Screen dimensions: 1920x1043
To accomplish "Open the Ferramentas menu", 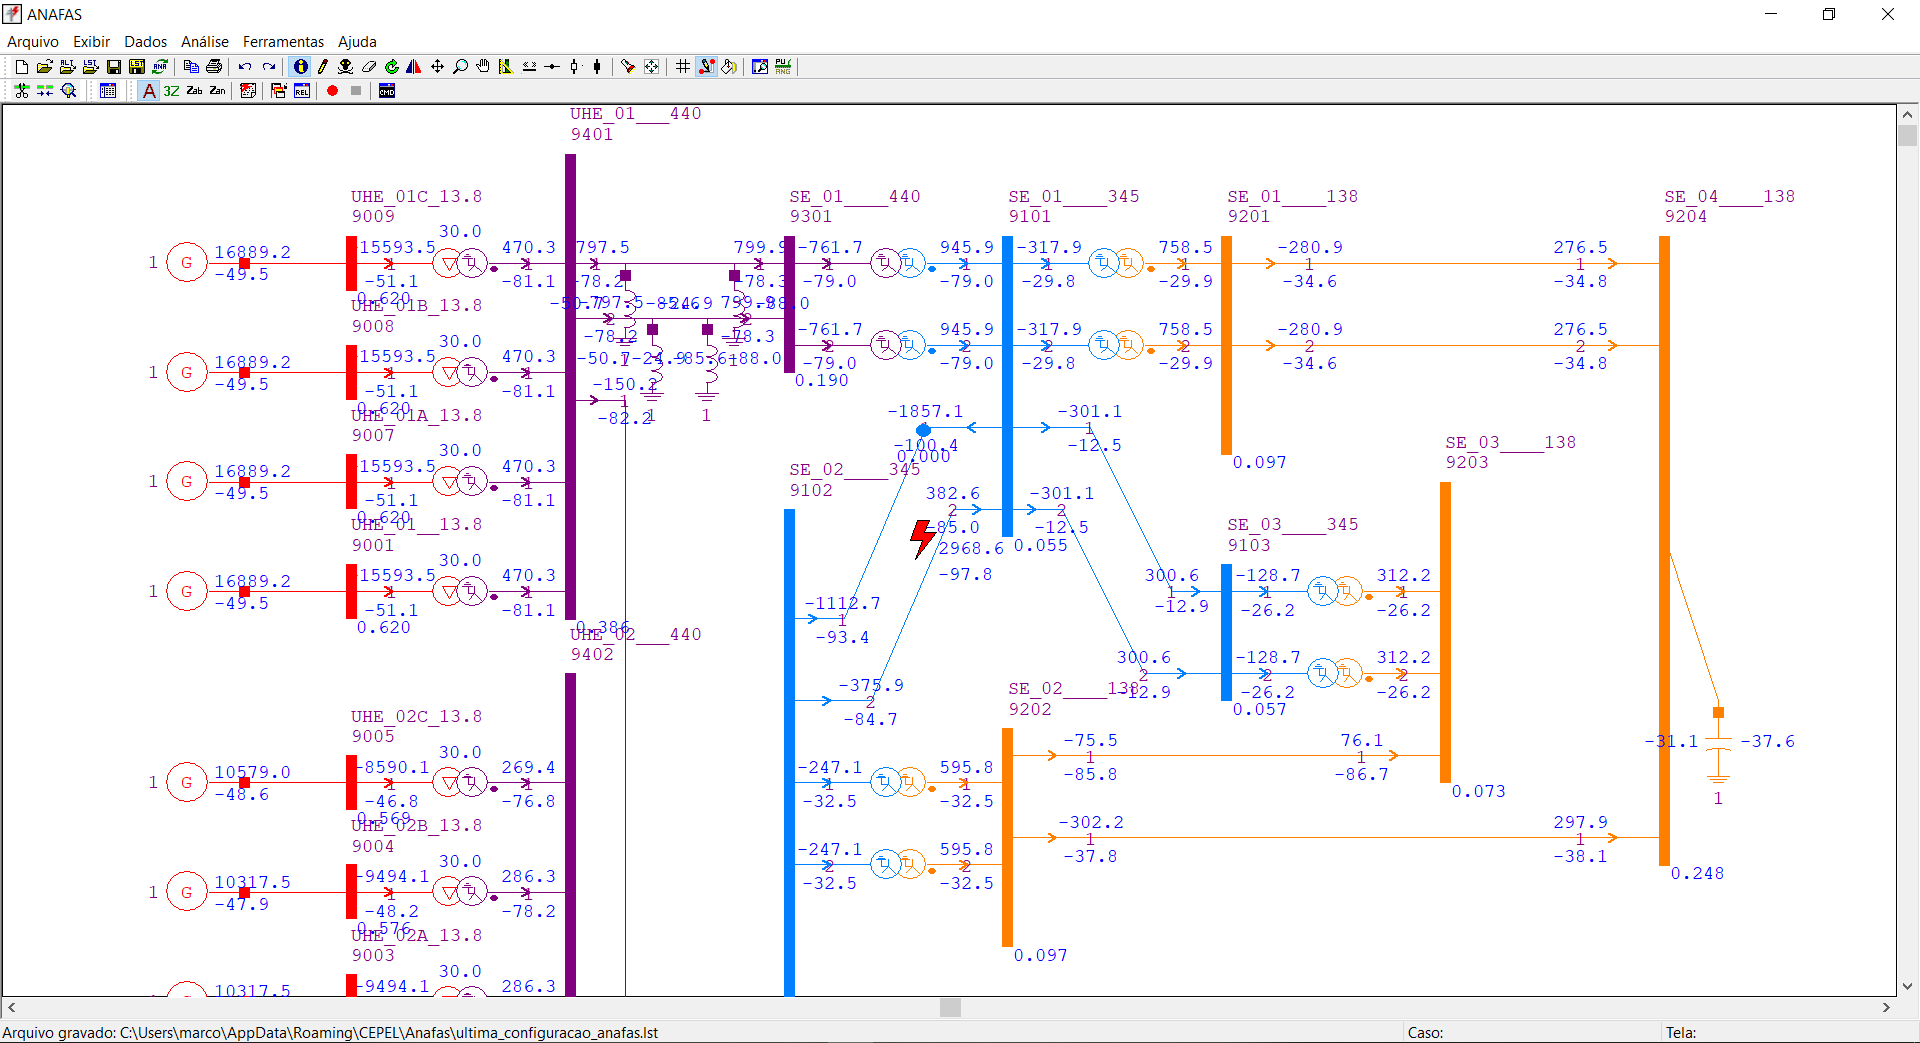I will (283, 42).
